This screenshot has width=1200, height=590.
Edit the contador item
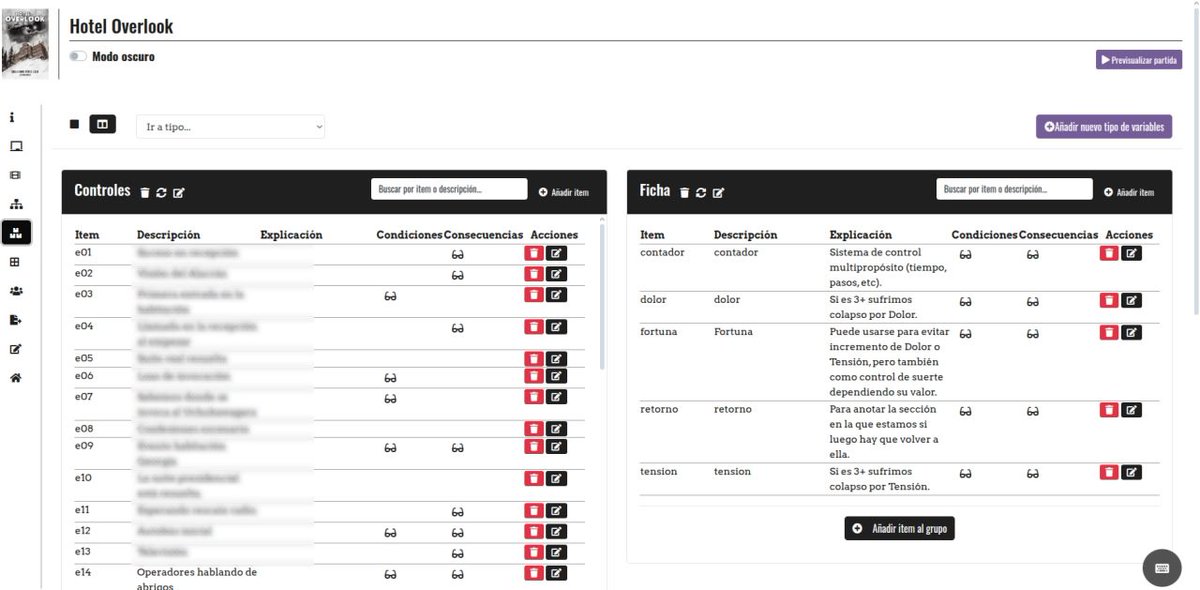pos(1131,253)
